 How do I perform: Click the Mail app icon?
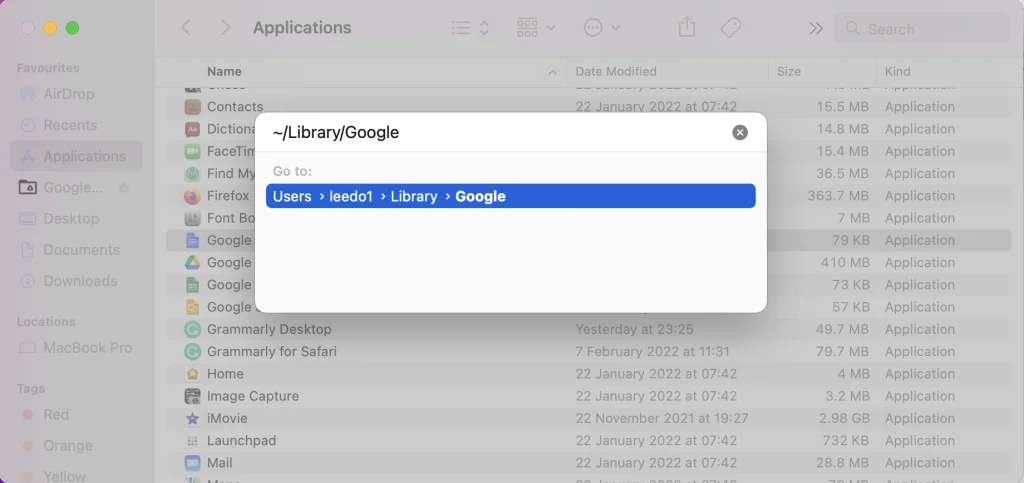point(192,463)
